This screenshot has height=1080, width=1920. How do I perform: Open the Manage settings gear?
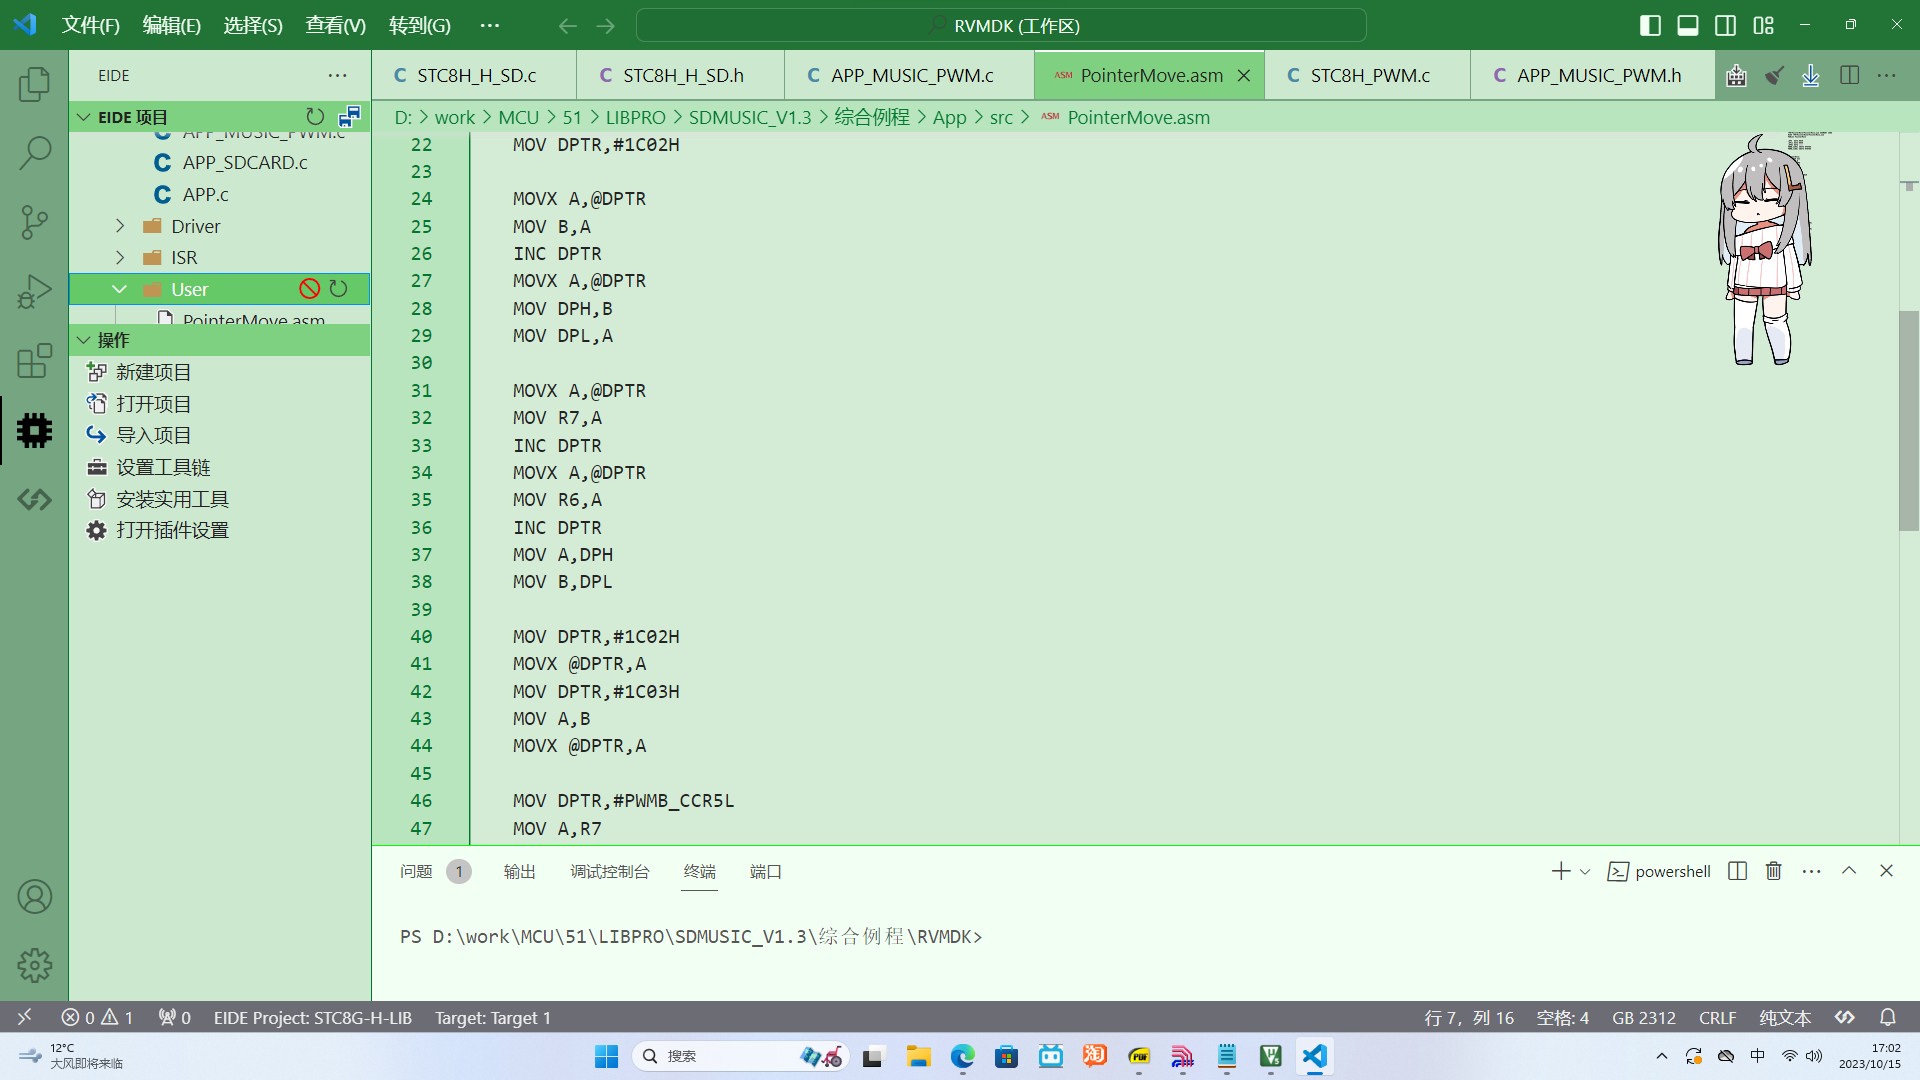pyautogui.click(x=34, y=966)
